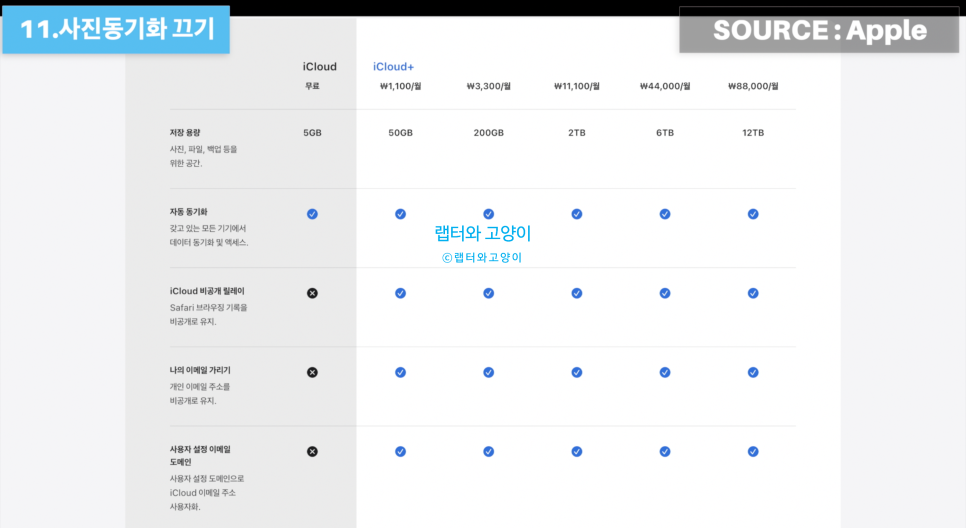The image size is (966, 528).
Task: Click the 사용자 설정 이메일 도메인 row label
Action: coord(200,455)
